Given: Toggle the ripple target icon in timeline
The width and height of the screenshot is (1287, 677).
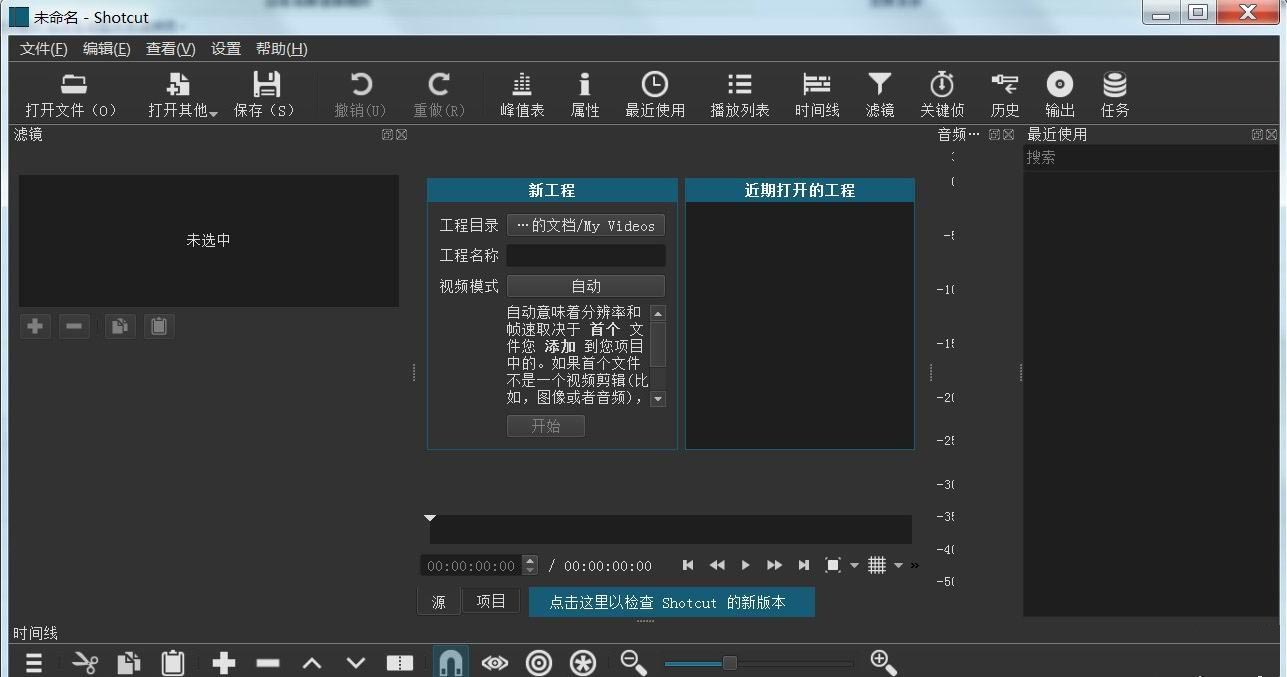Looking at the screenshot, I should pyautogui.click(x=539, y=662).
